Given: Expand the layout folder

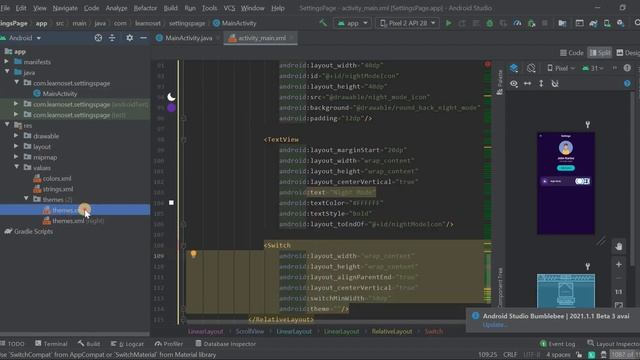Looking at the screenshot, I should pos(16,147).
